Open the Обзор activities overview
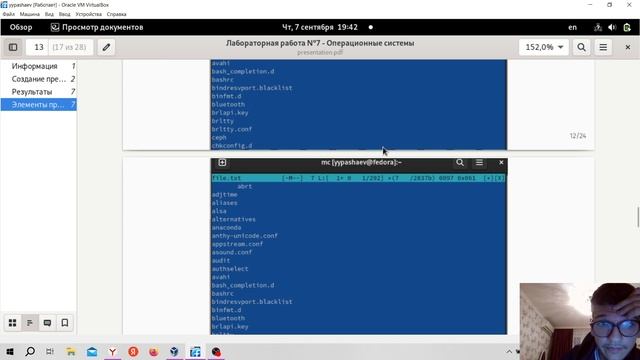Viewport: 640px width, 360px height. 21,27
